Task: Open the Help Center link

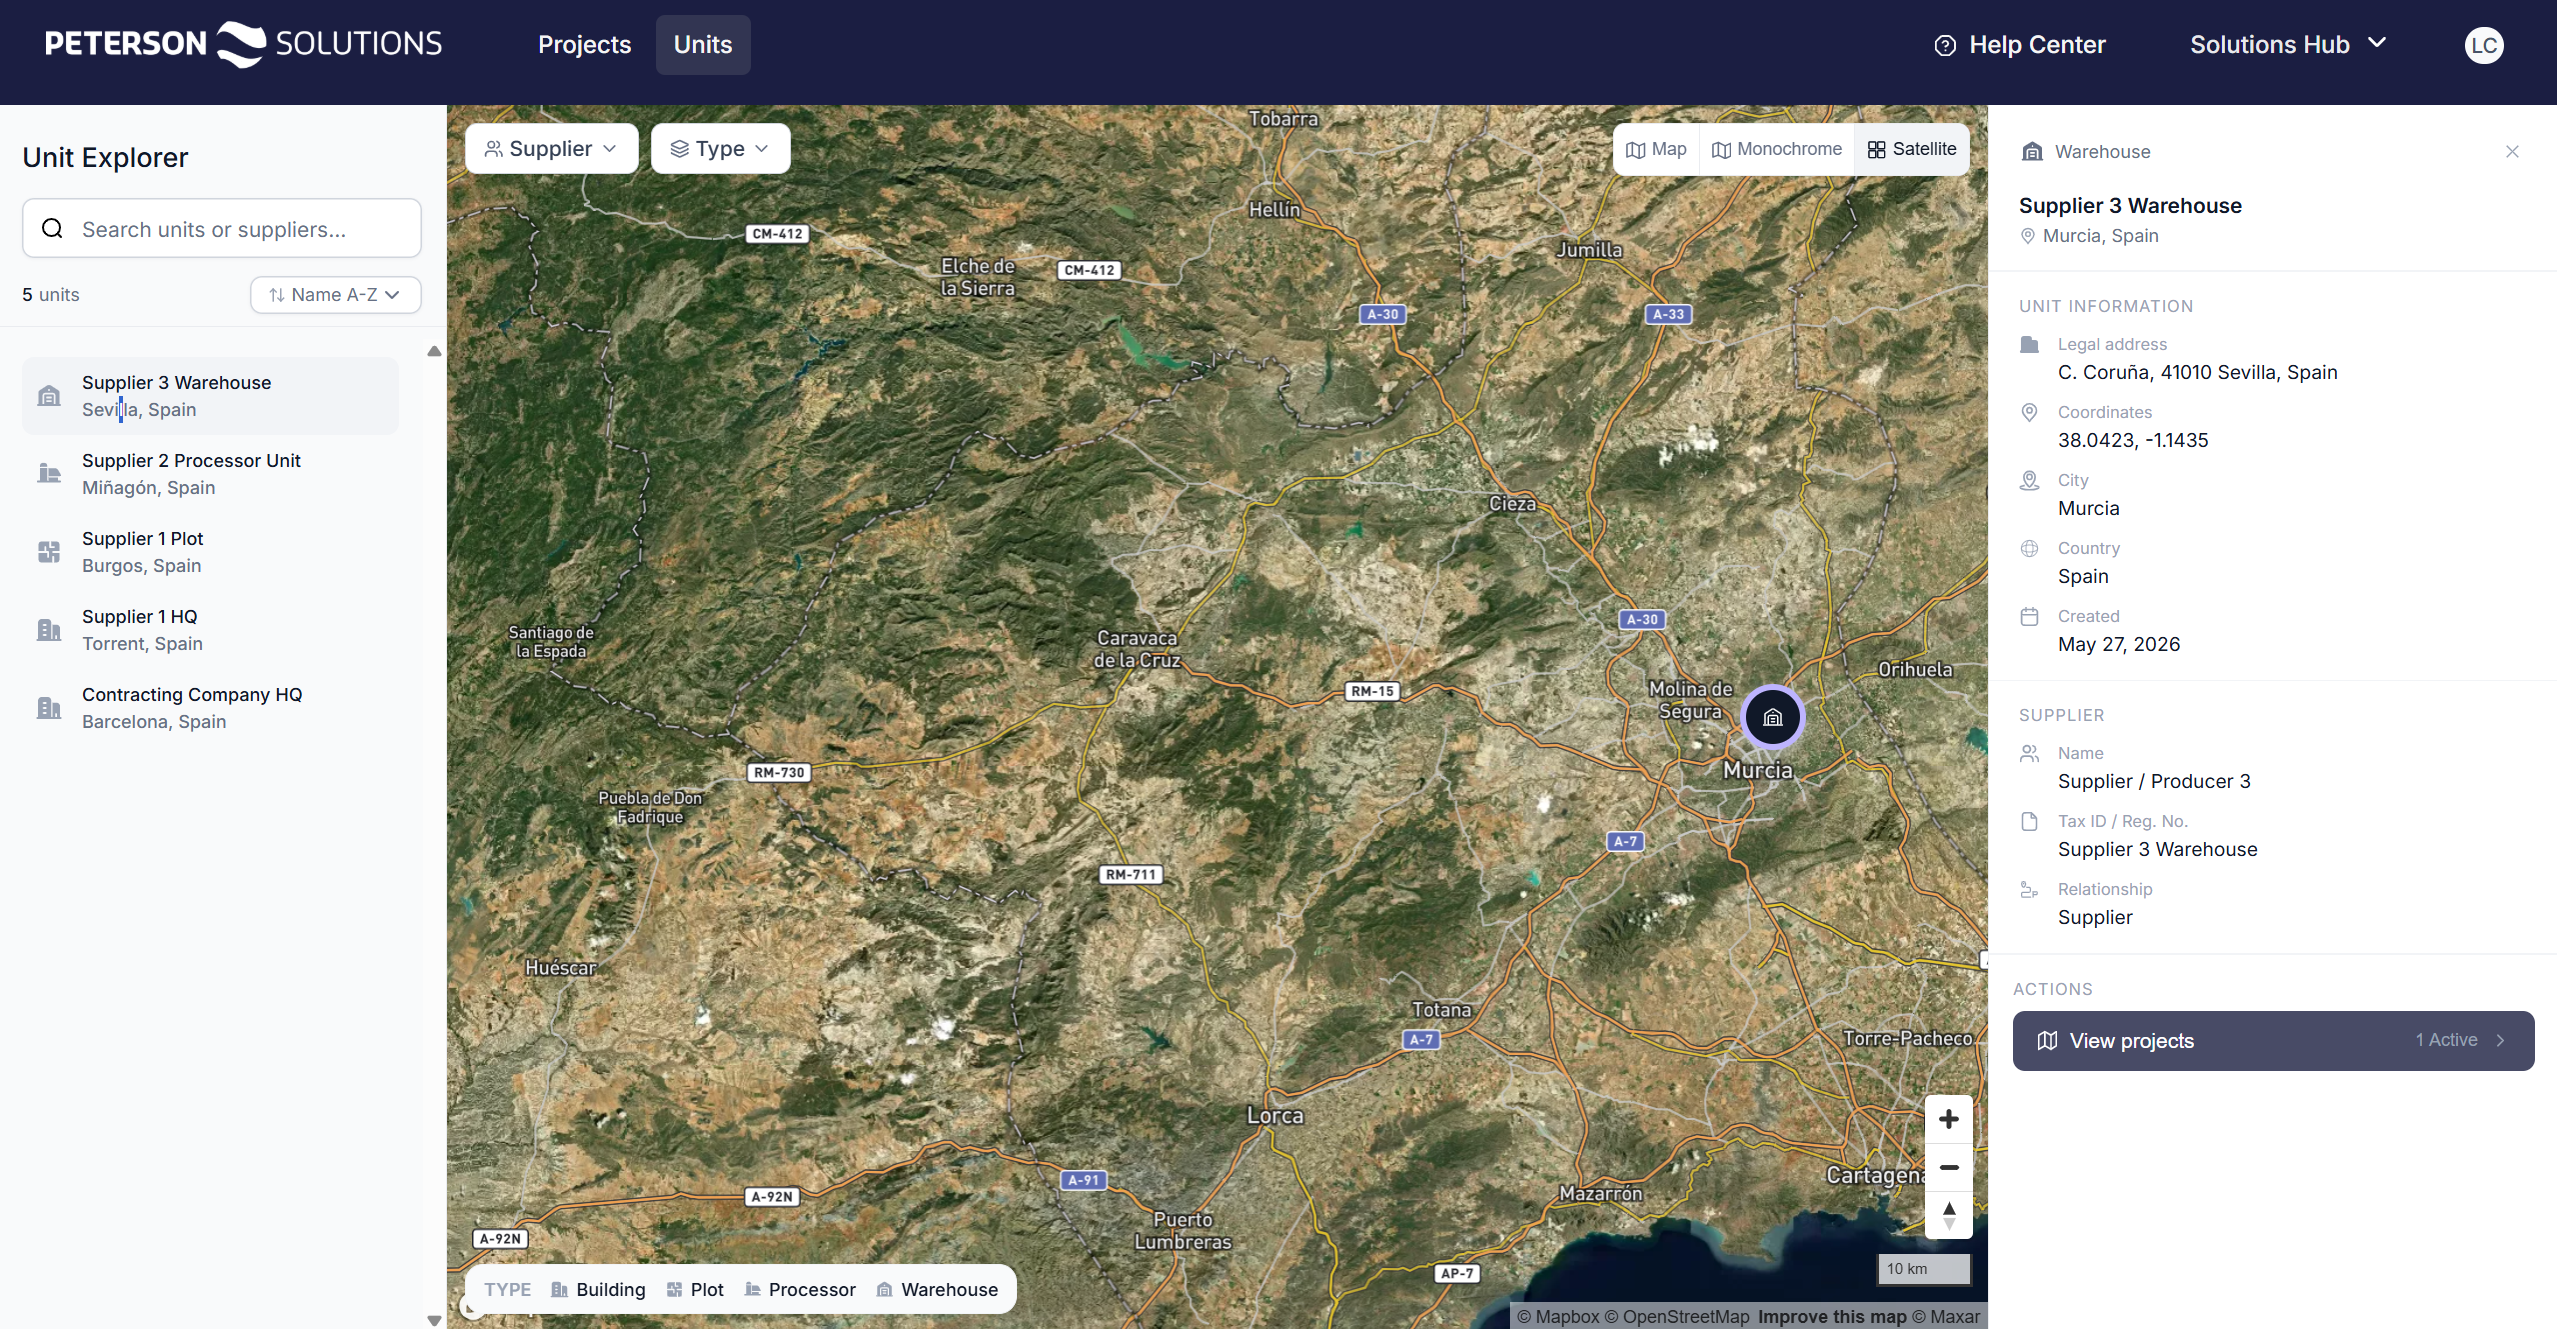Action: tap(2020, 45)
